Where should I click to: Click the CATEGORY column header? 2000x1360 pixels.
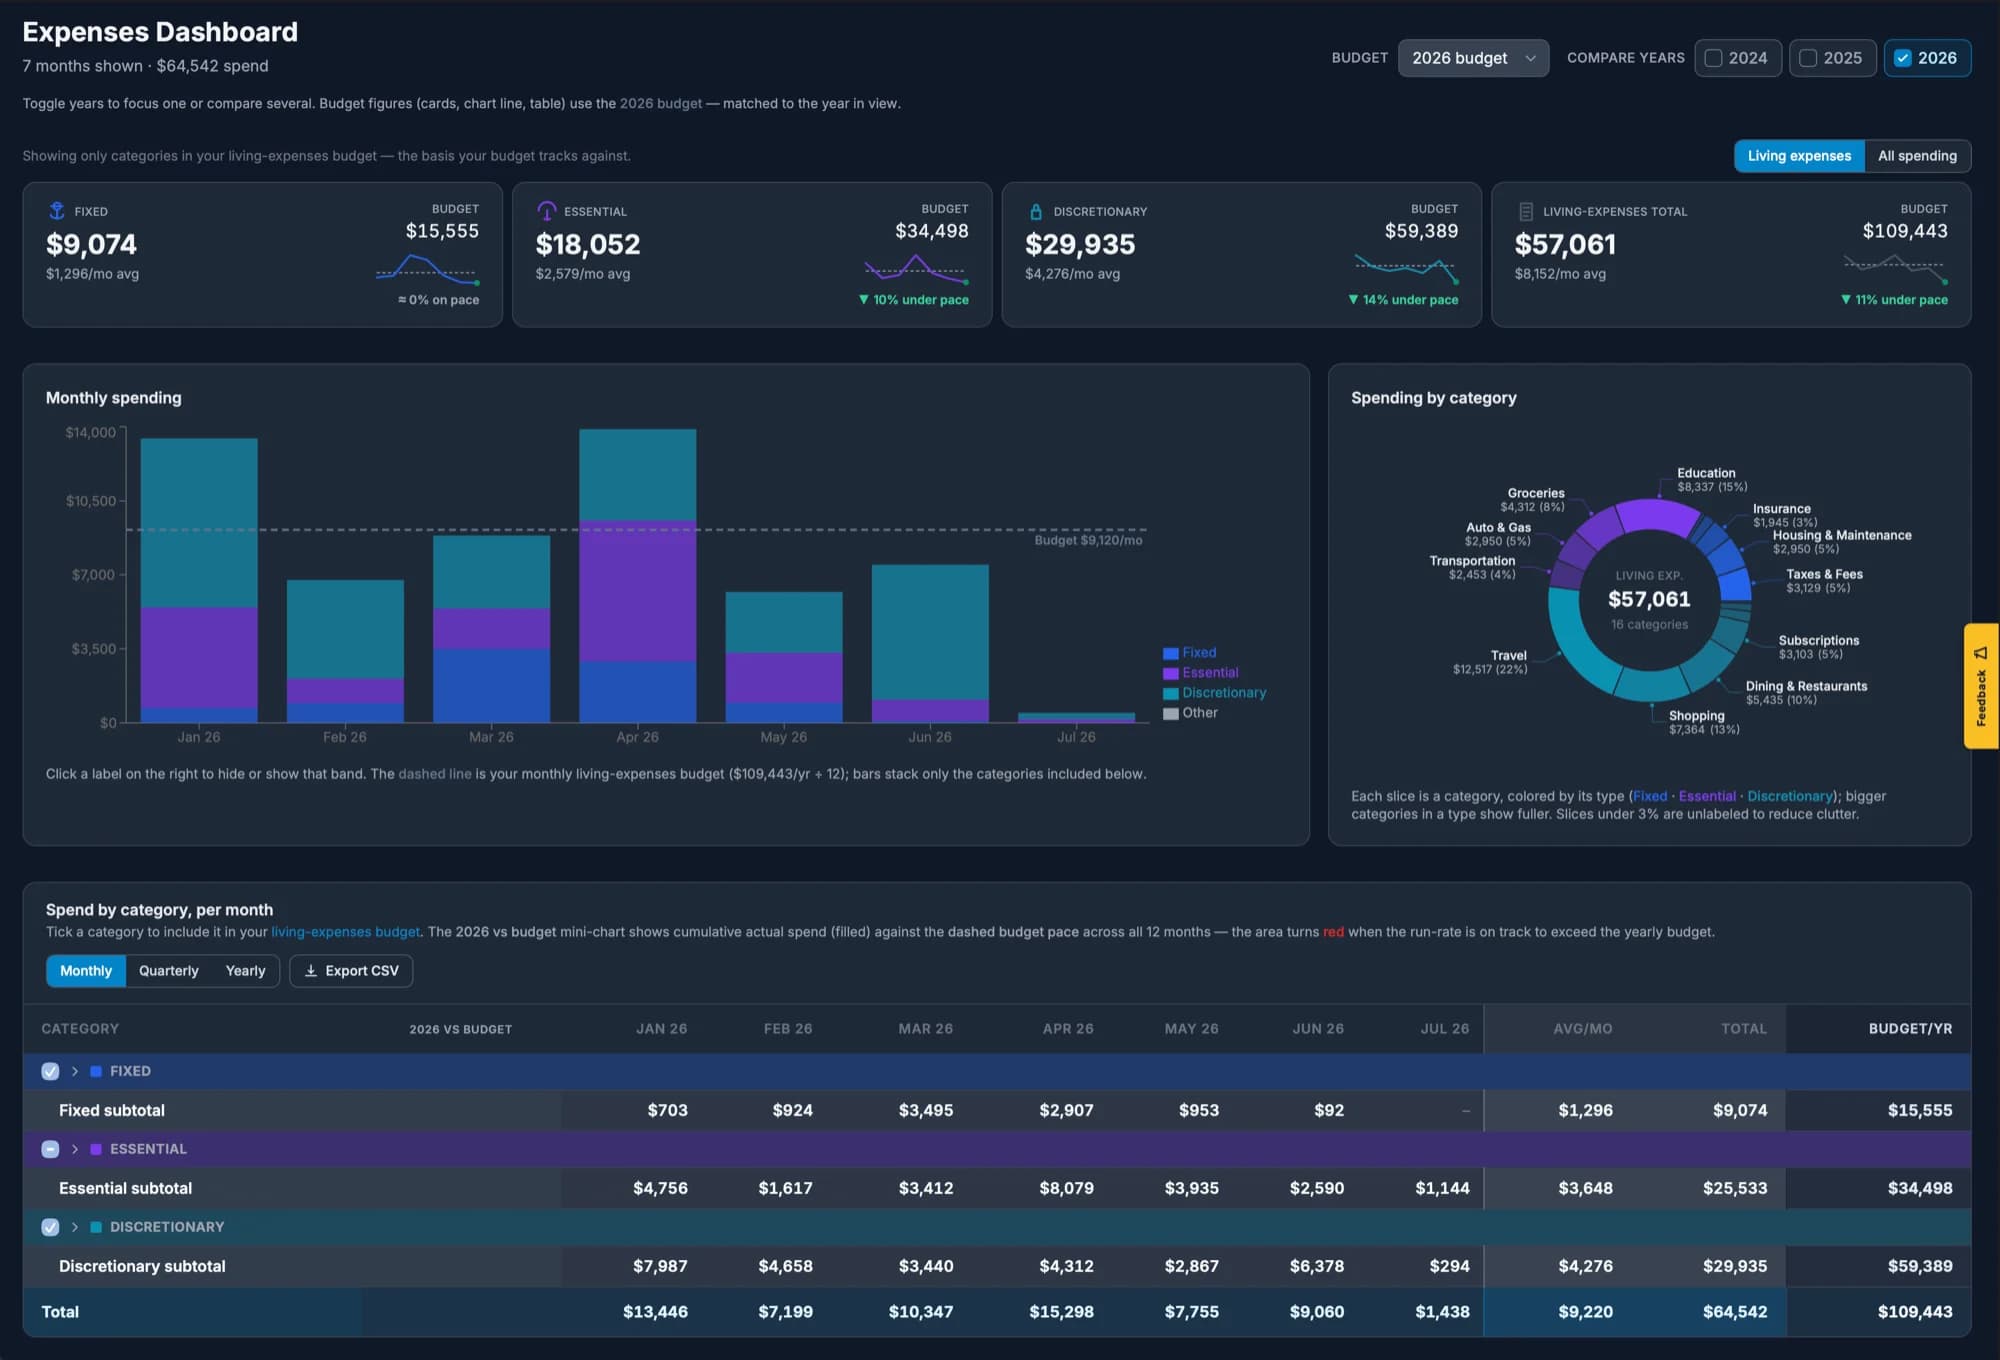pos(80,1029)
